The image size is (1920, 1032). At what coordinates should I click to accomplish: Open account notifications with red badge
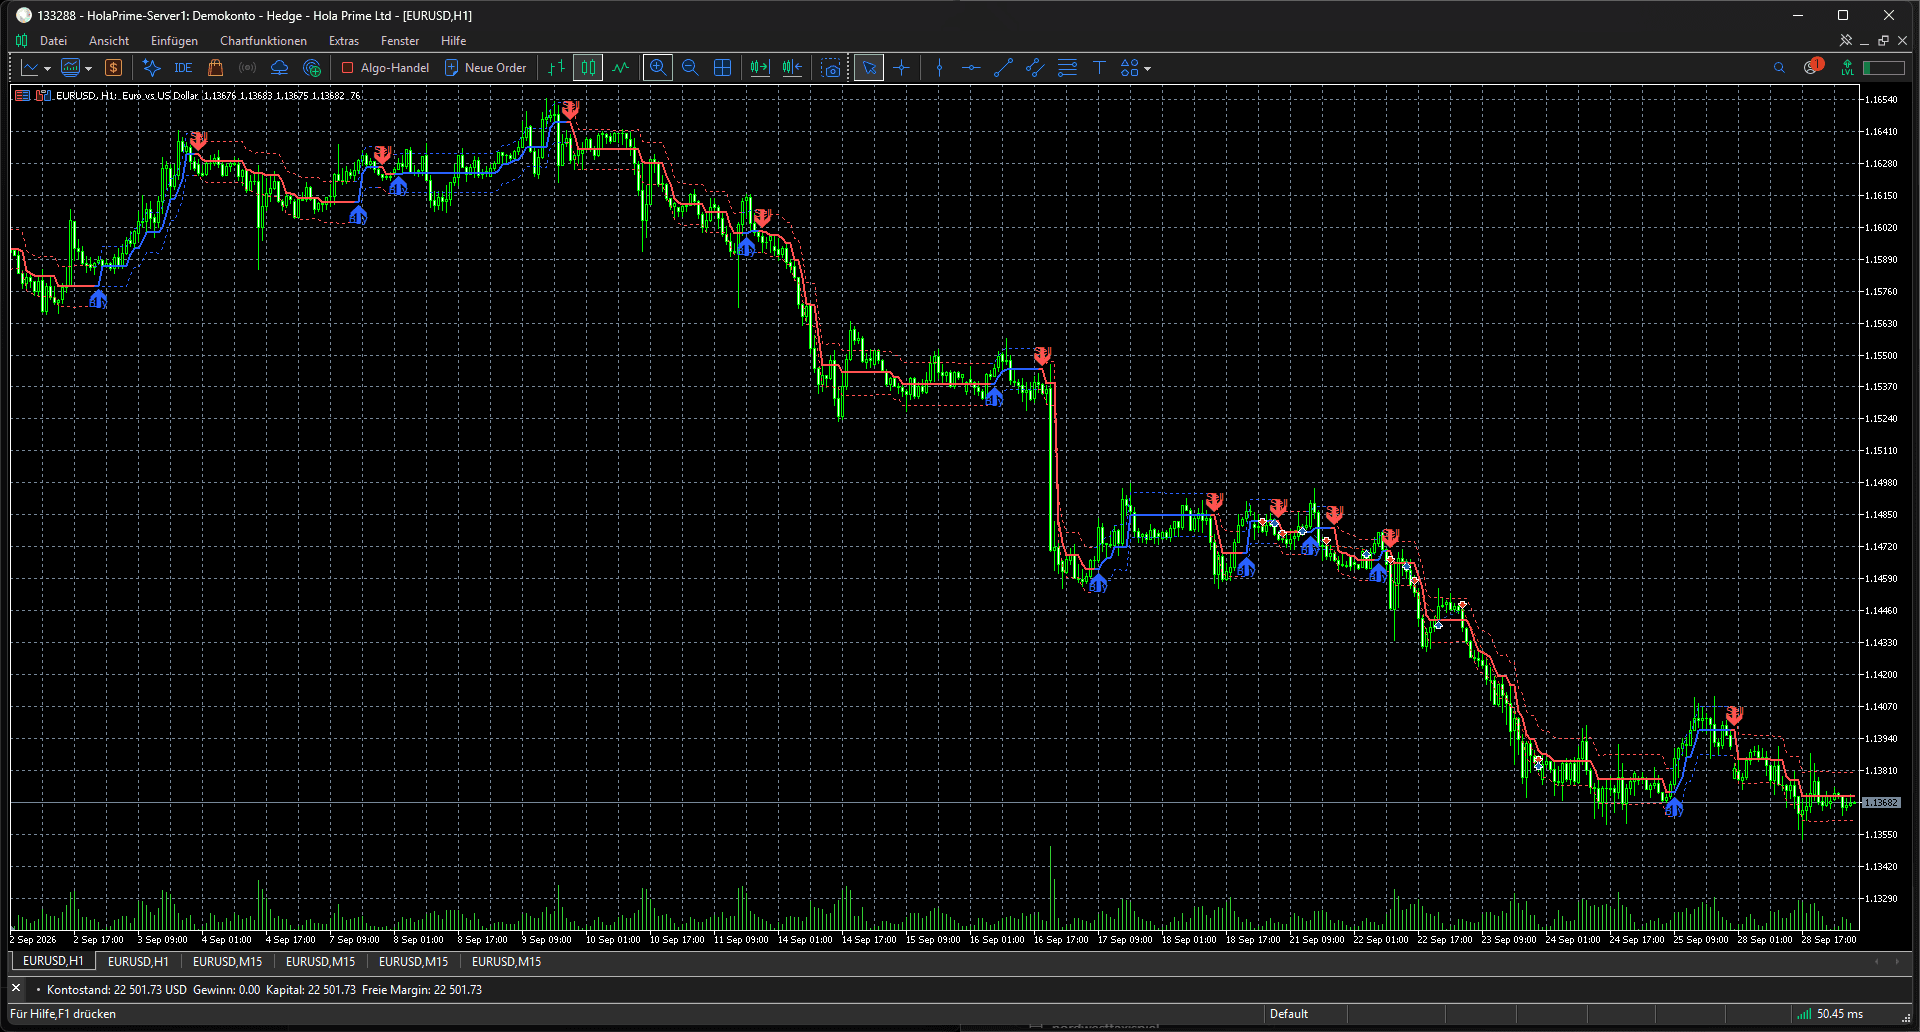(1813, 67)
